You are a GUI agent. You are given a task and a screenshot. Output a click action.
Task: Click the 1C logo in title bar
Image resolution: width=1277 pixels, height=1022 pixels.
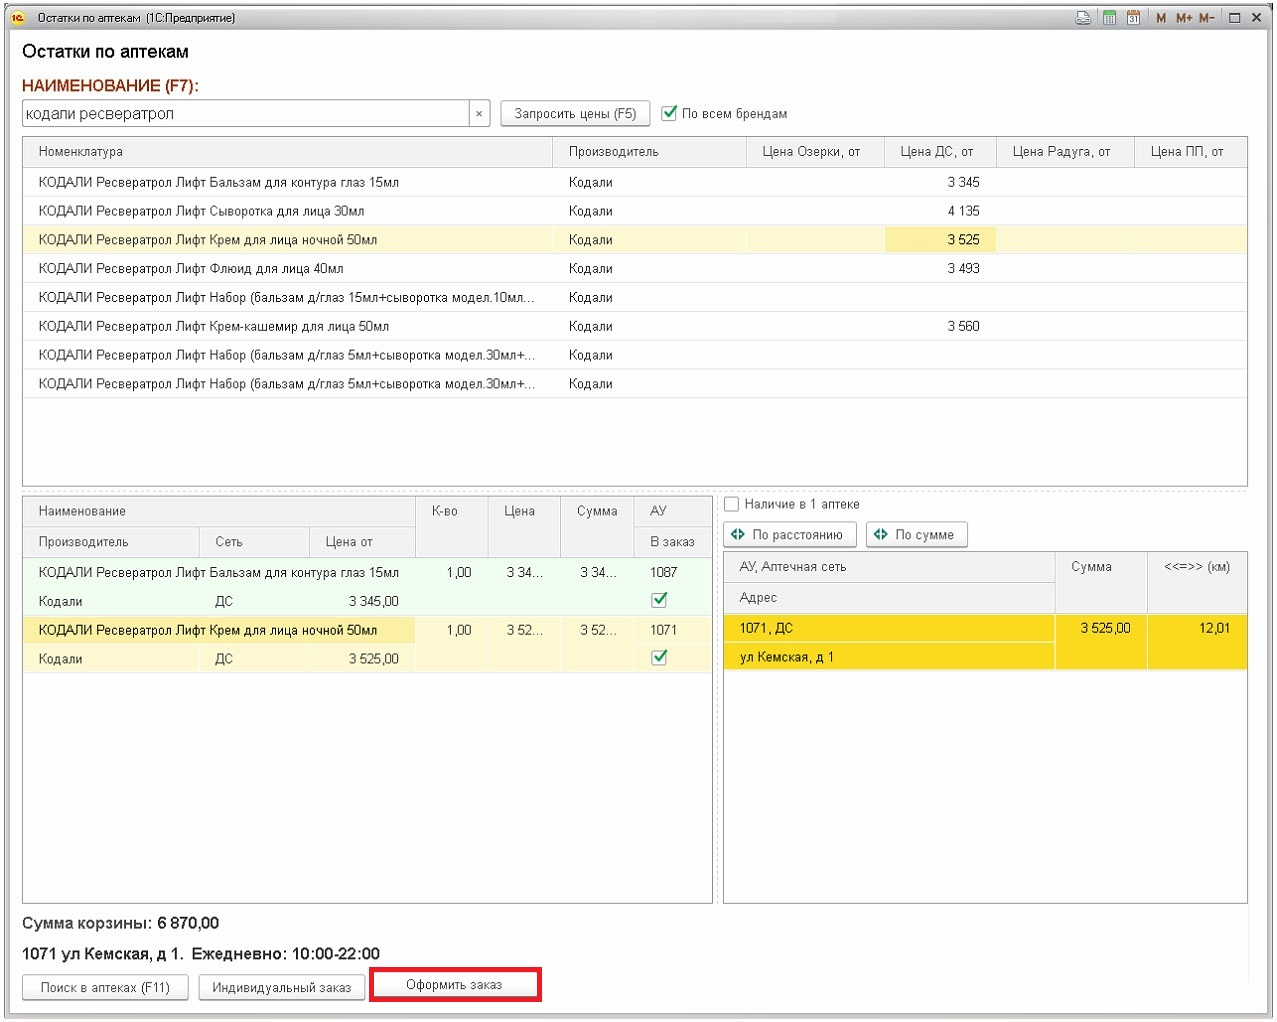18,18
